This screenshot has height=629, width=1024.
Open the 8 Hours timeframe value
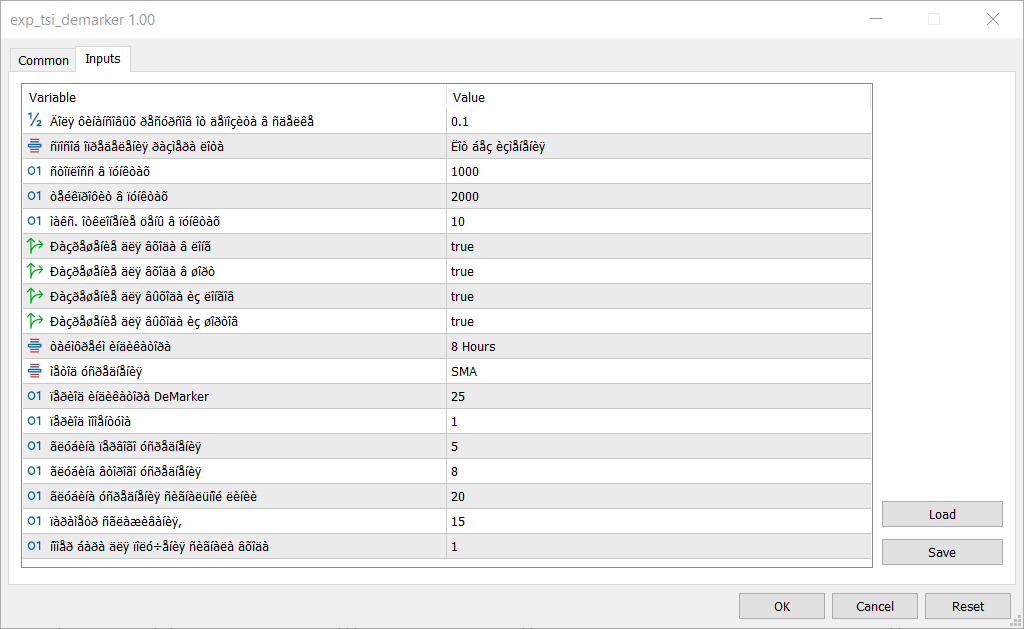(658, 346)
